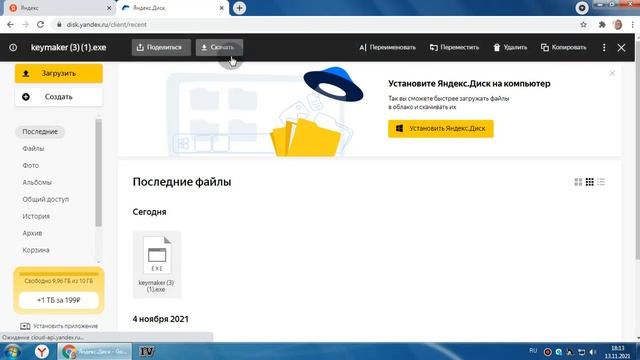Bookmark this page with star icon

coord(584,24)
